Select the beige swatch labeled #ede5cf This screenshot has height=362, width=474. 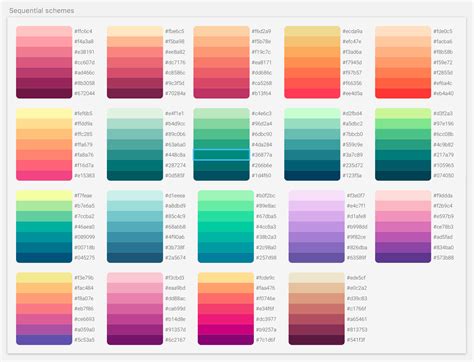[x=317, y=278]
